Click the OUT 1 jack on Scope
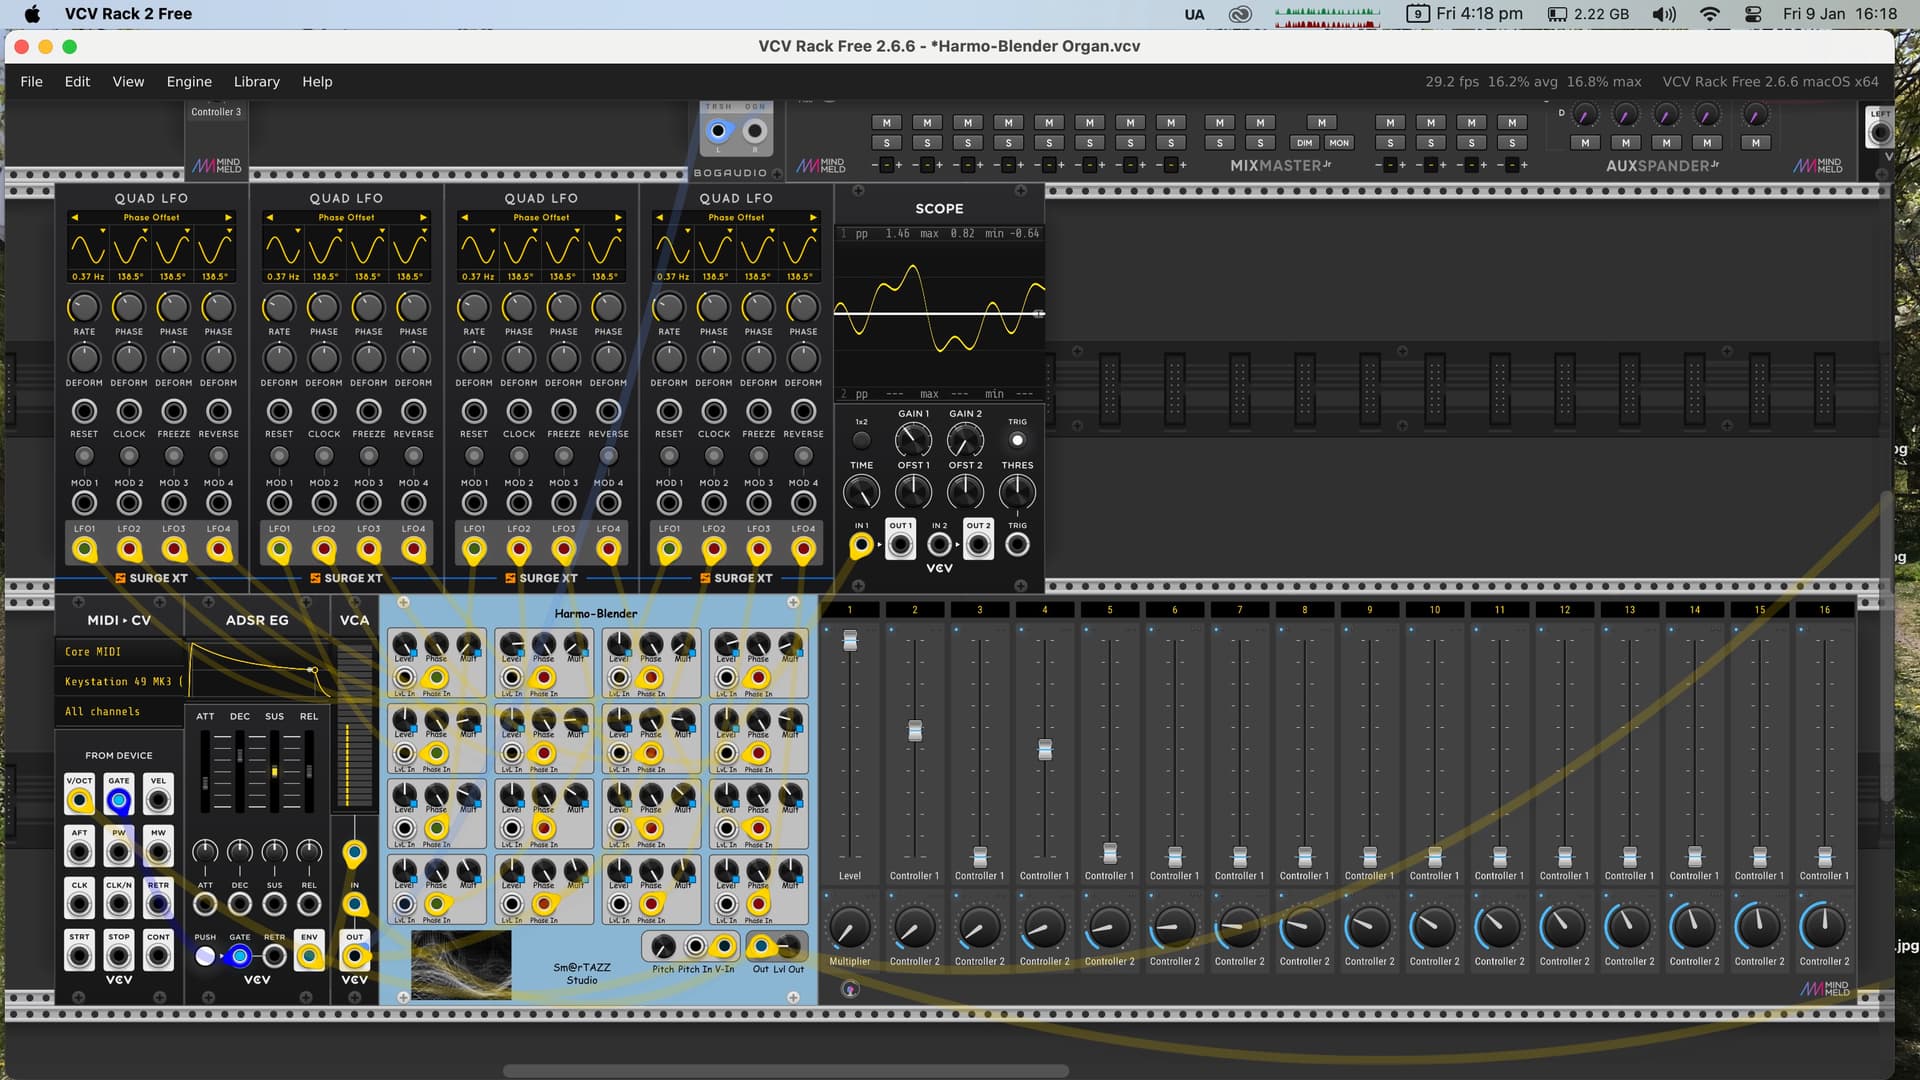Image resolution: width=1920 pixels, height=1080 pixels. click(x=900, y=545)
